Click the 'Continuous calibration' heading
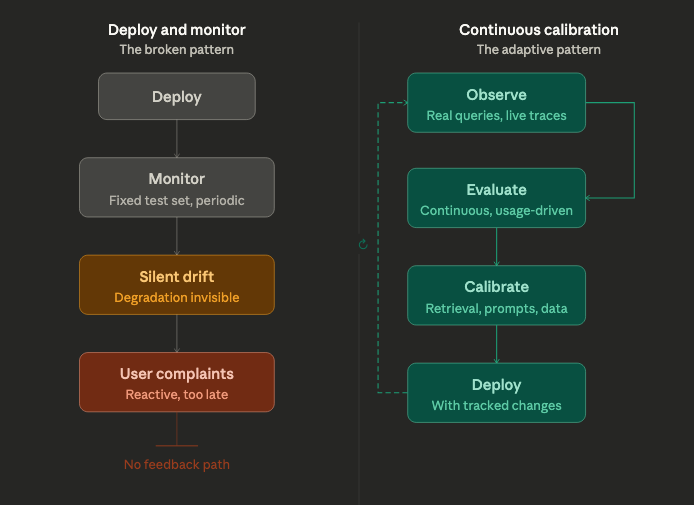 539,30
